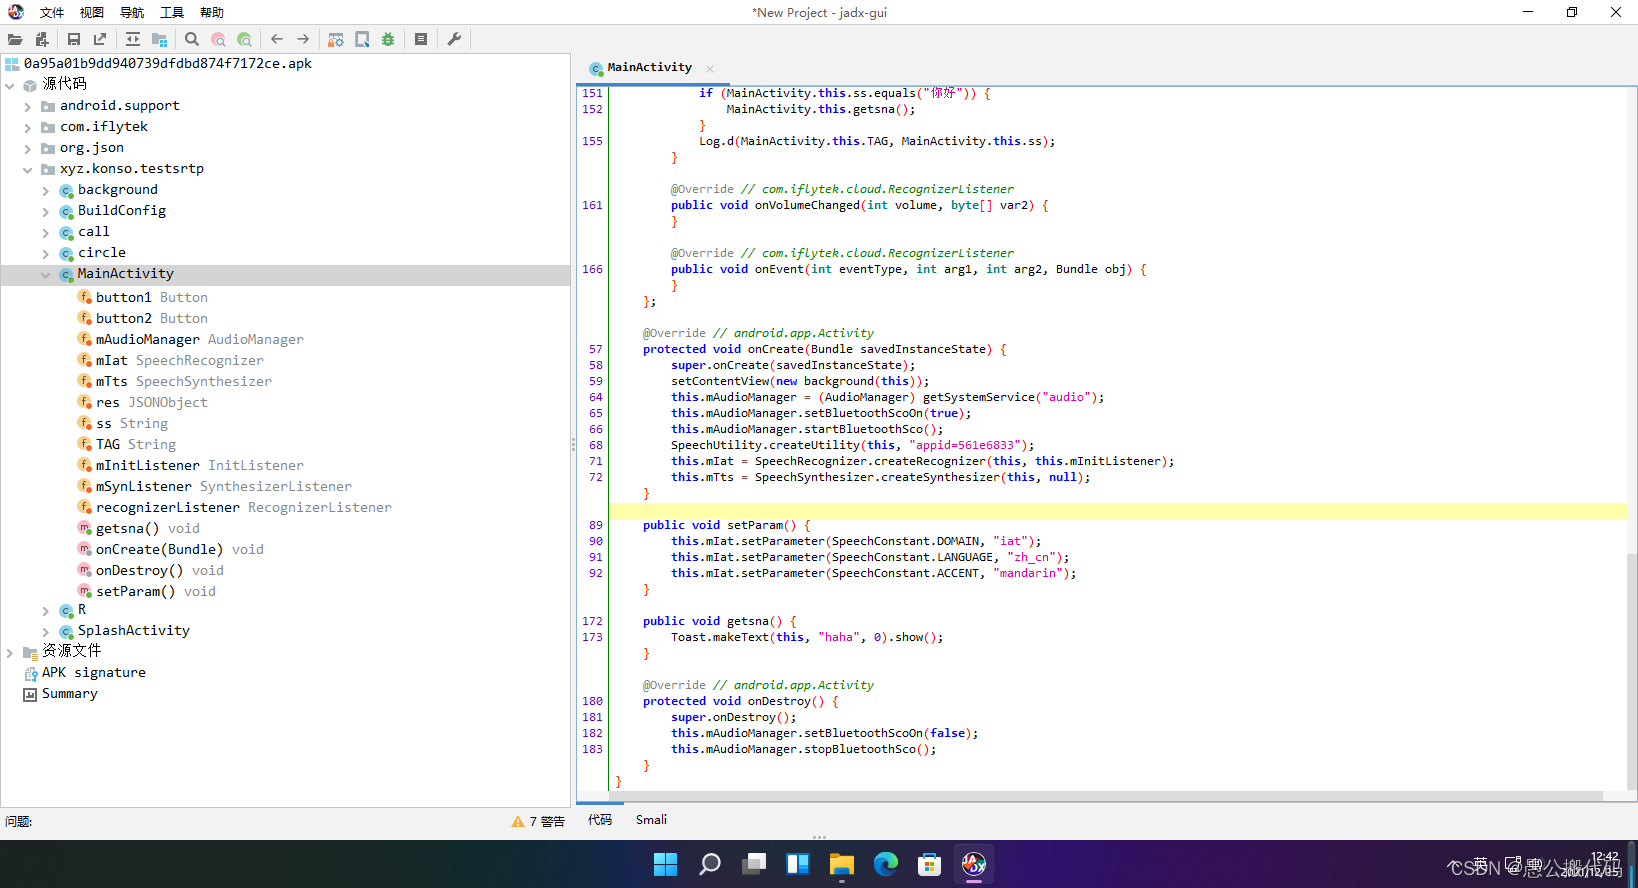1638x888 pixels.
Task: Expand the org.json package
Action: 28,148
